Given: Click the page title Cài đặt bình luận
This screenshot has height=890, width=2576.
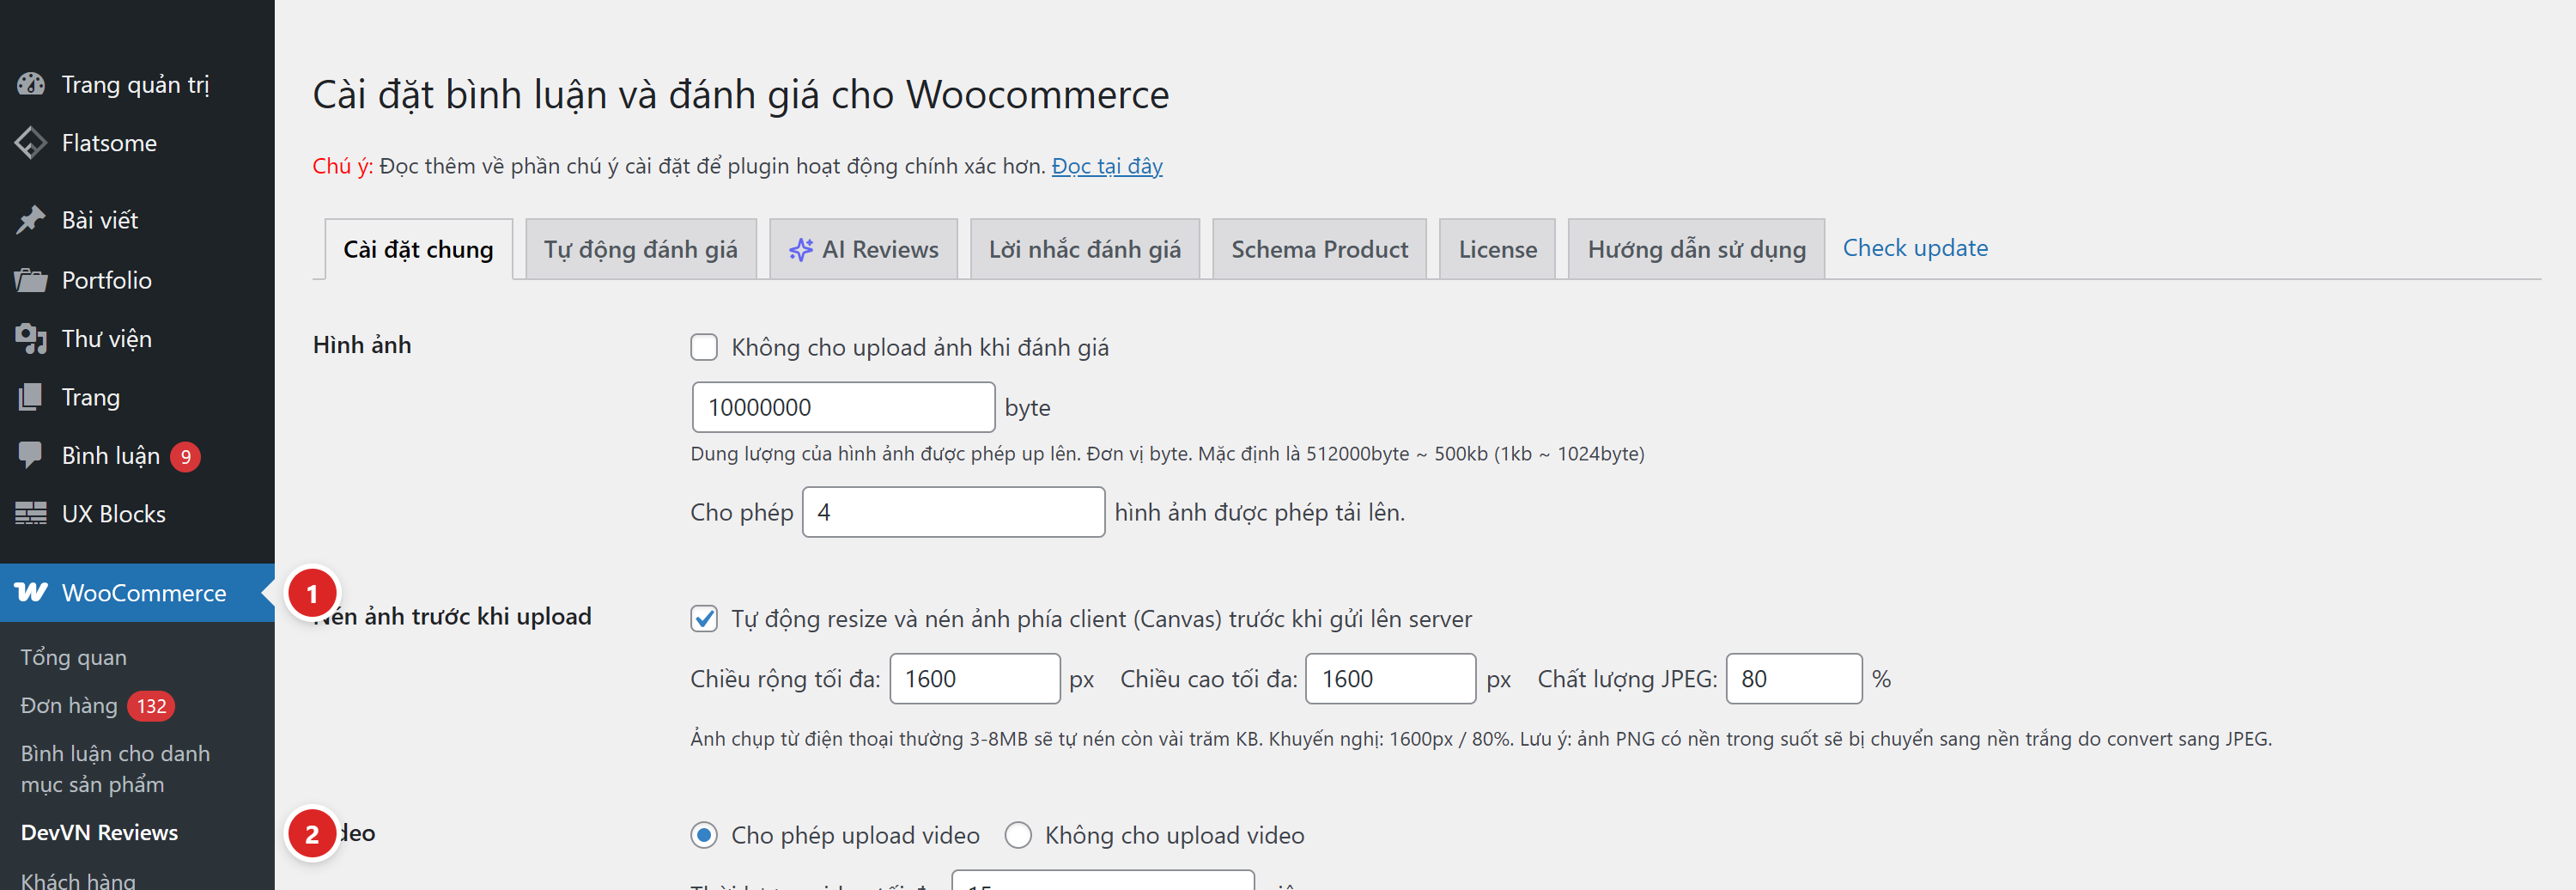Looking at the screenshot, I should (741, 95).
